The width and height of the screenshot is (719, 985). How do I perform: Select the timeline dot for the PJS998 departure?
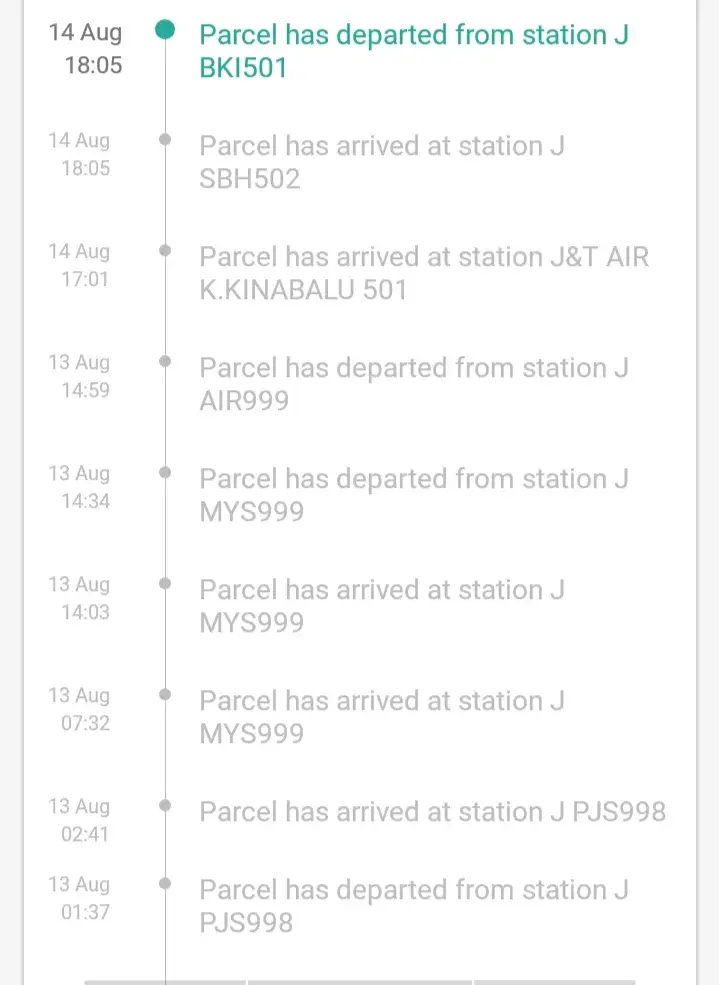pyautogui.click(x=165, y=883)
